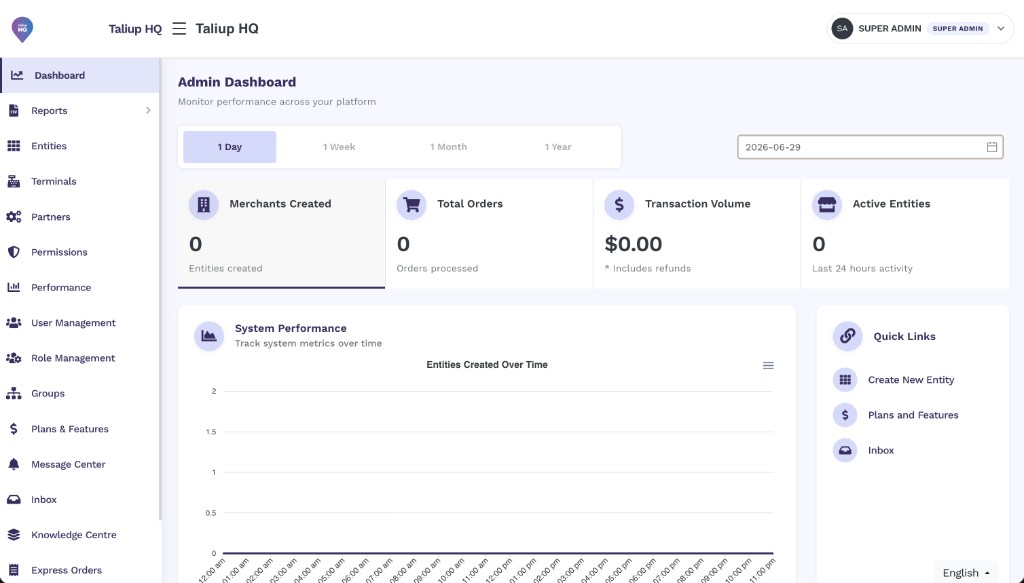The width and height of the screenshot is (1024, 583).
Task: Click the Reports document icon
Action: tap(14, 110)
